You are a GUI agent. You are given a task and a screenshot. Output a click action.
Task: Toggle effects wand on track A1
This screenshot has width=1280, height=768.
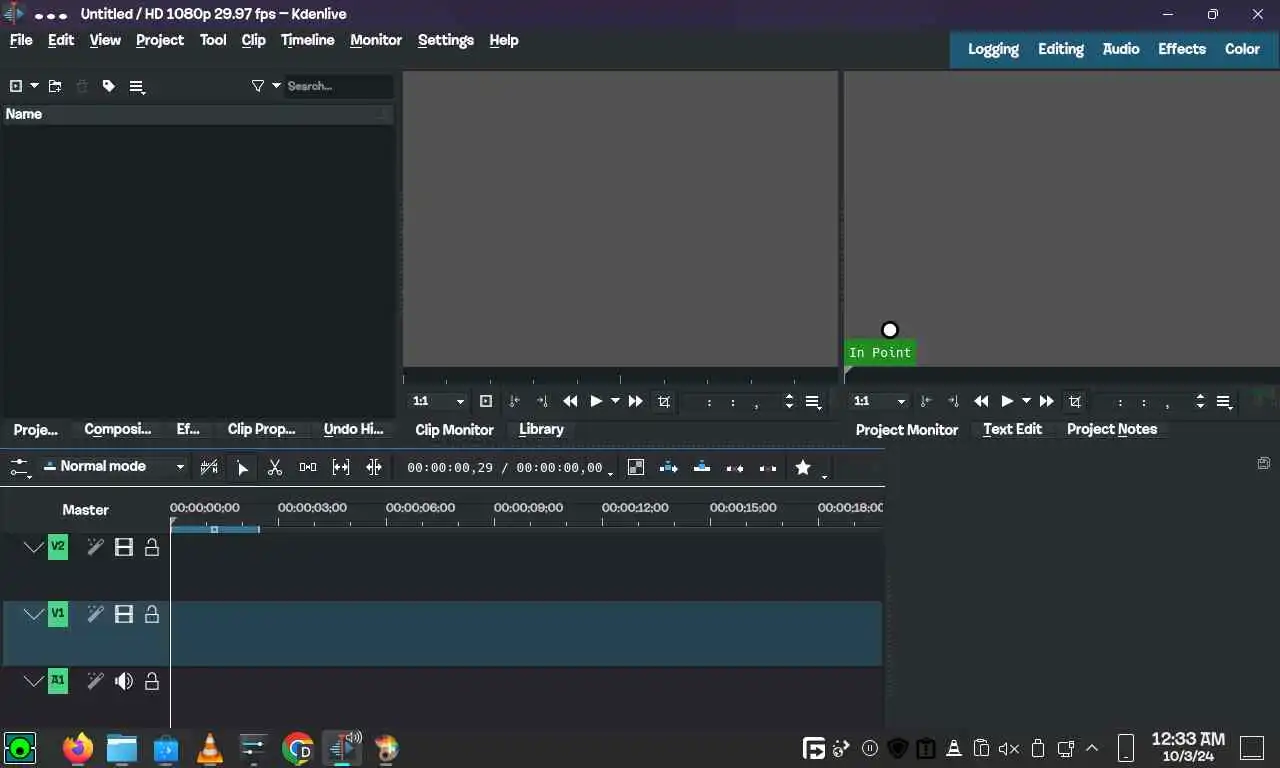coord(95,681)
